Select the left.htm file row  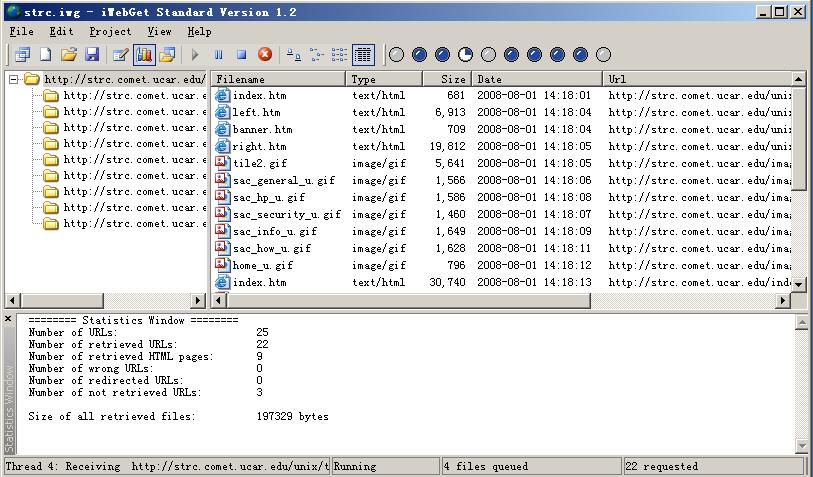click(x=502, y=113)
